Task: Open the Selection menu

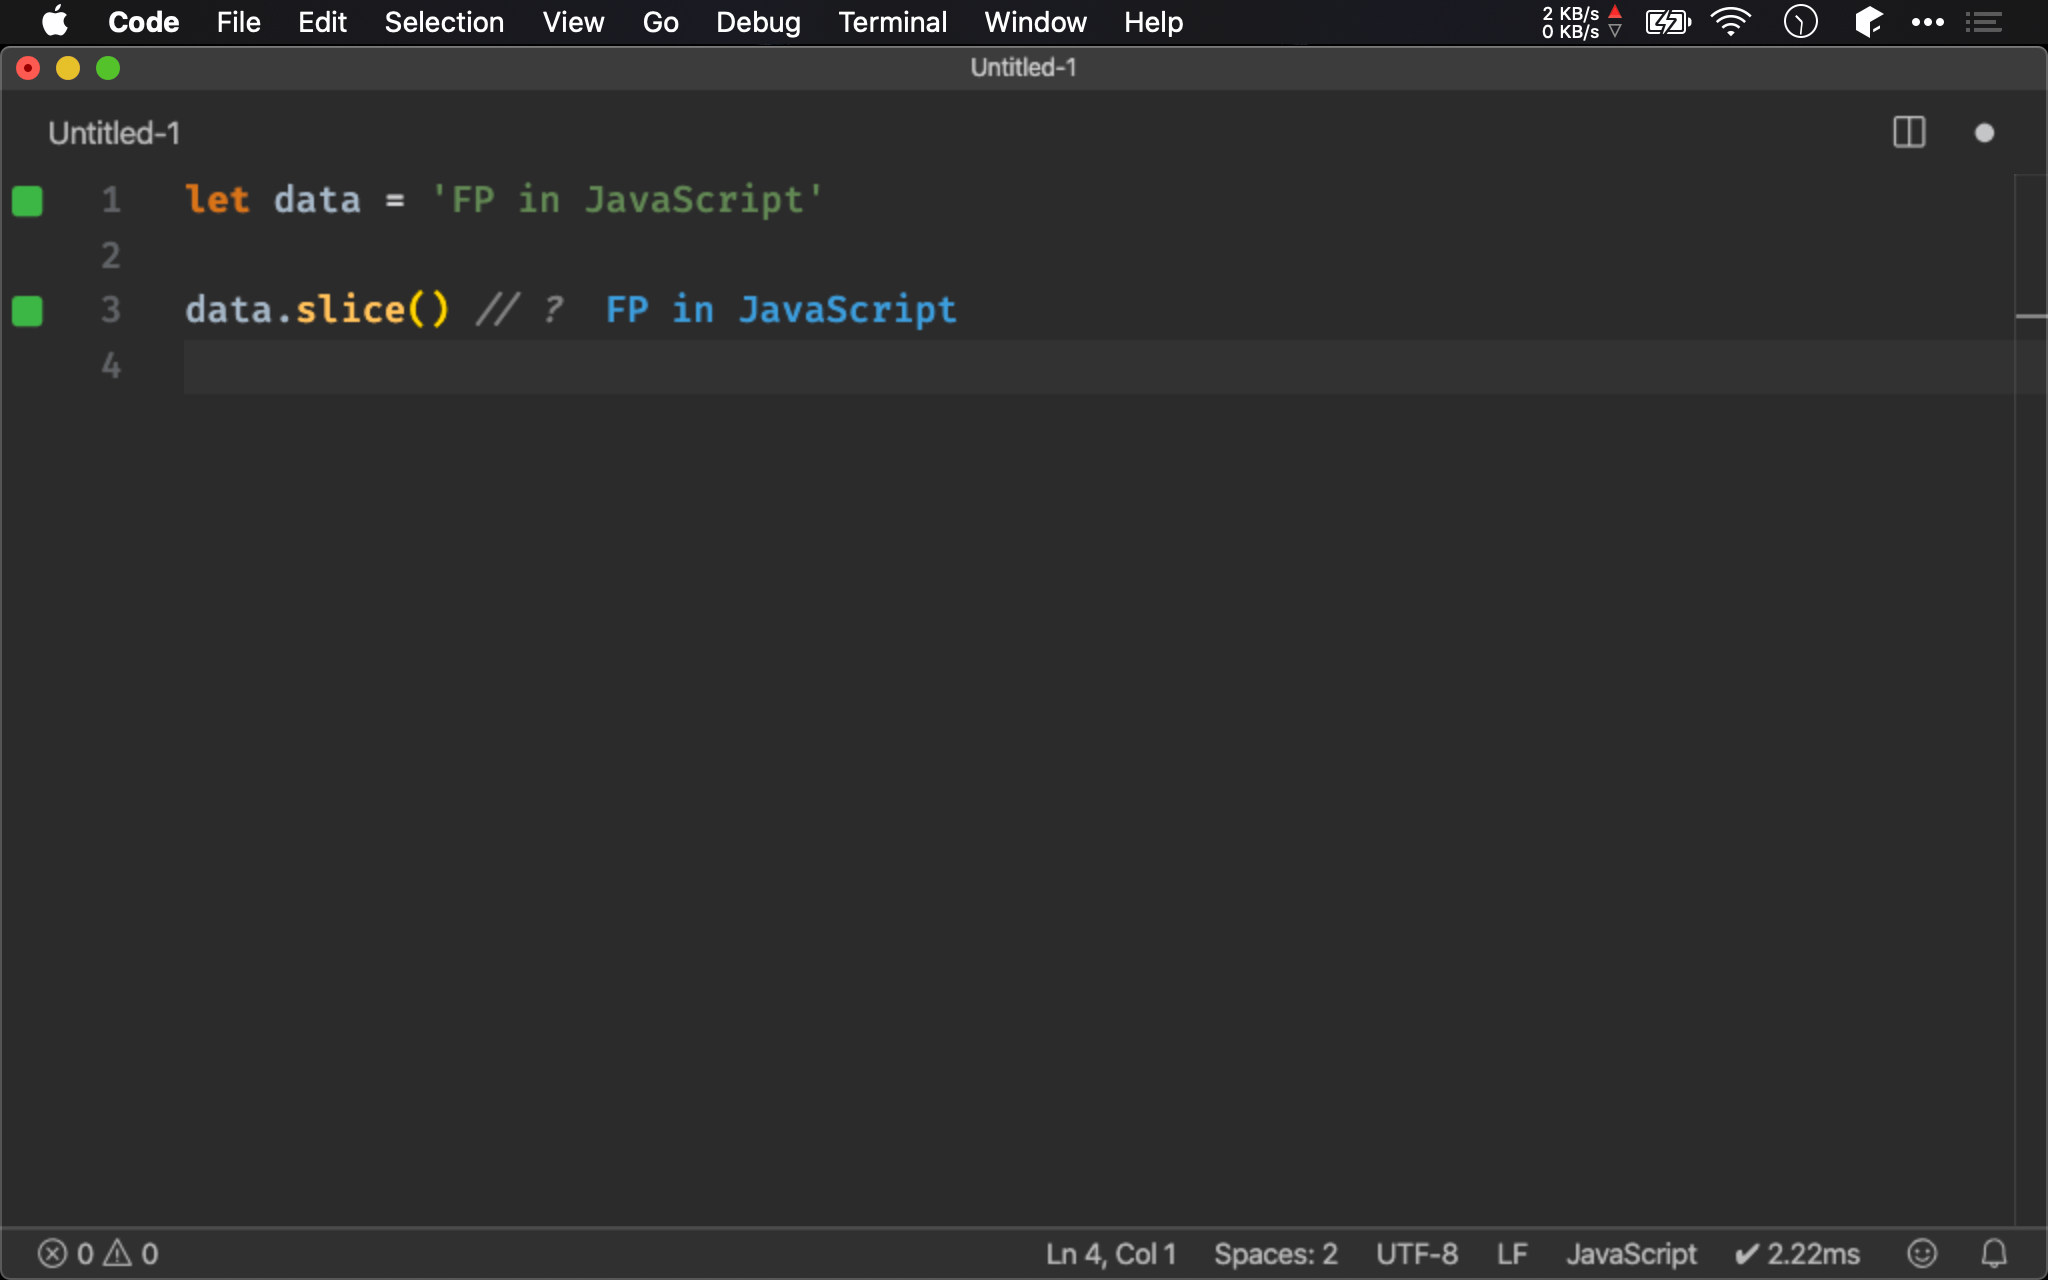Action: point(444,22)
